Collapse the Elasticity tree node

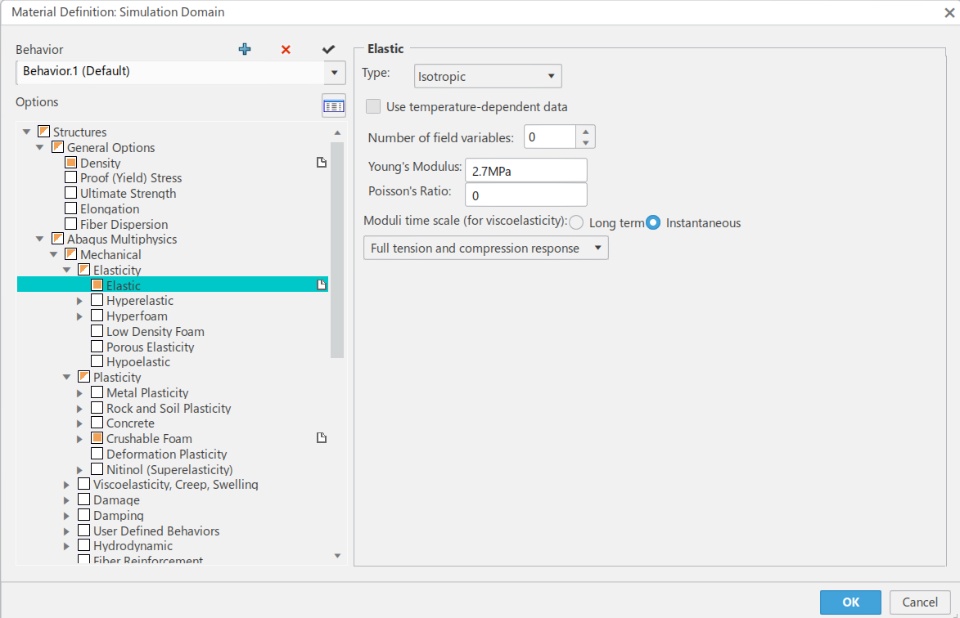[x=67, y=269]
